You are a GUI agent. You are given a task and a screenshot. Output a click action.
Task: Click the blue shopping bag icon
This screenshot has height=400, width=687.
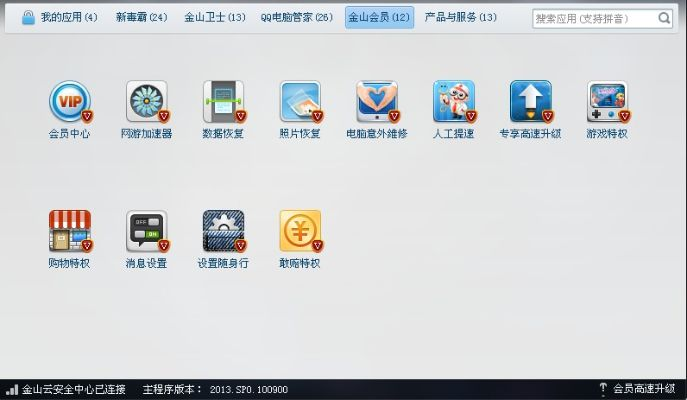(28, 17)
